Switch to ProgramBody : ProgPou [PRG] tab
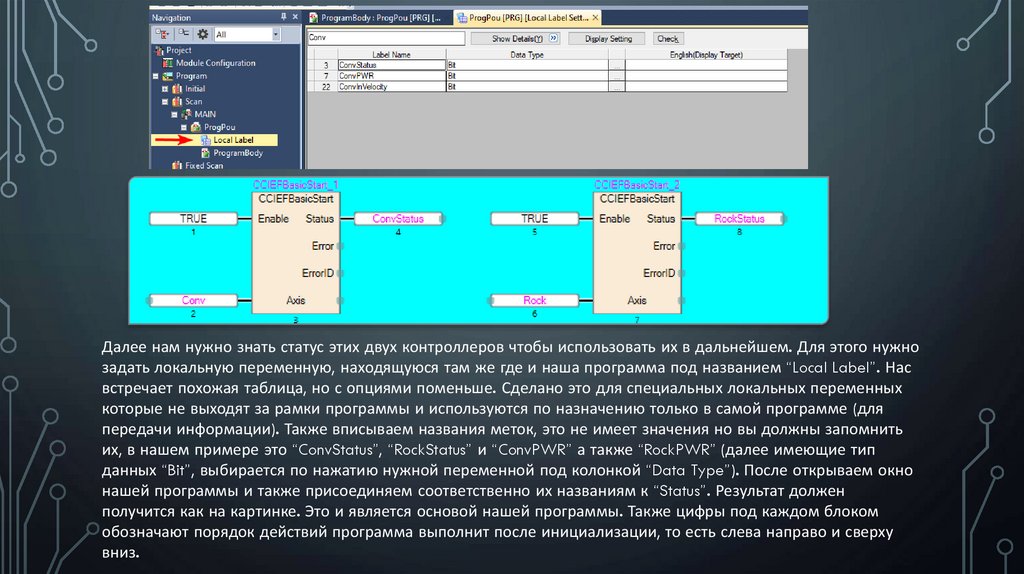The height and width of the screenshot is (574, 1024). click(377, 18)
